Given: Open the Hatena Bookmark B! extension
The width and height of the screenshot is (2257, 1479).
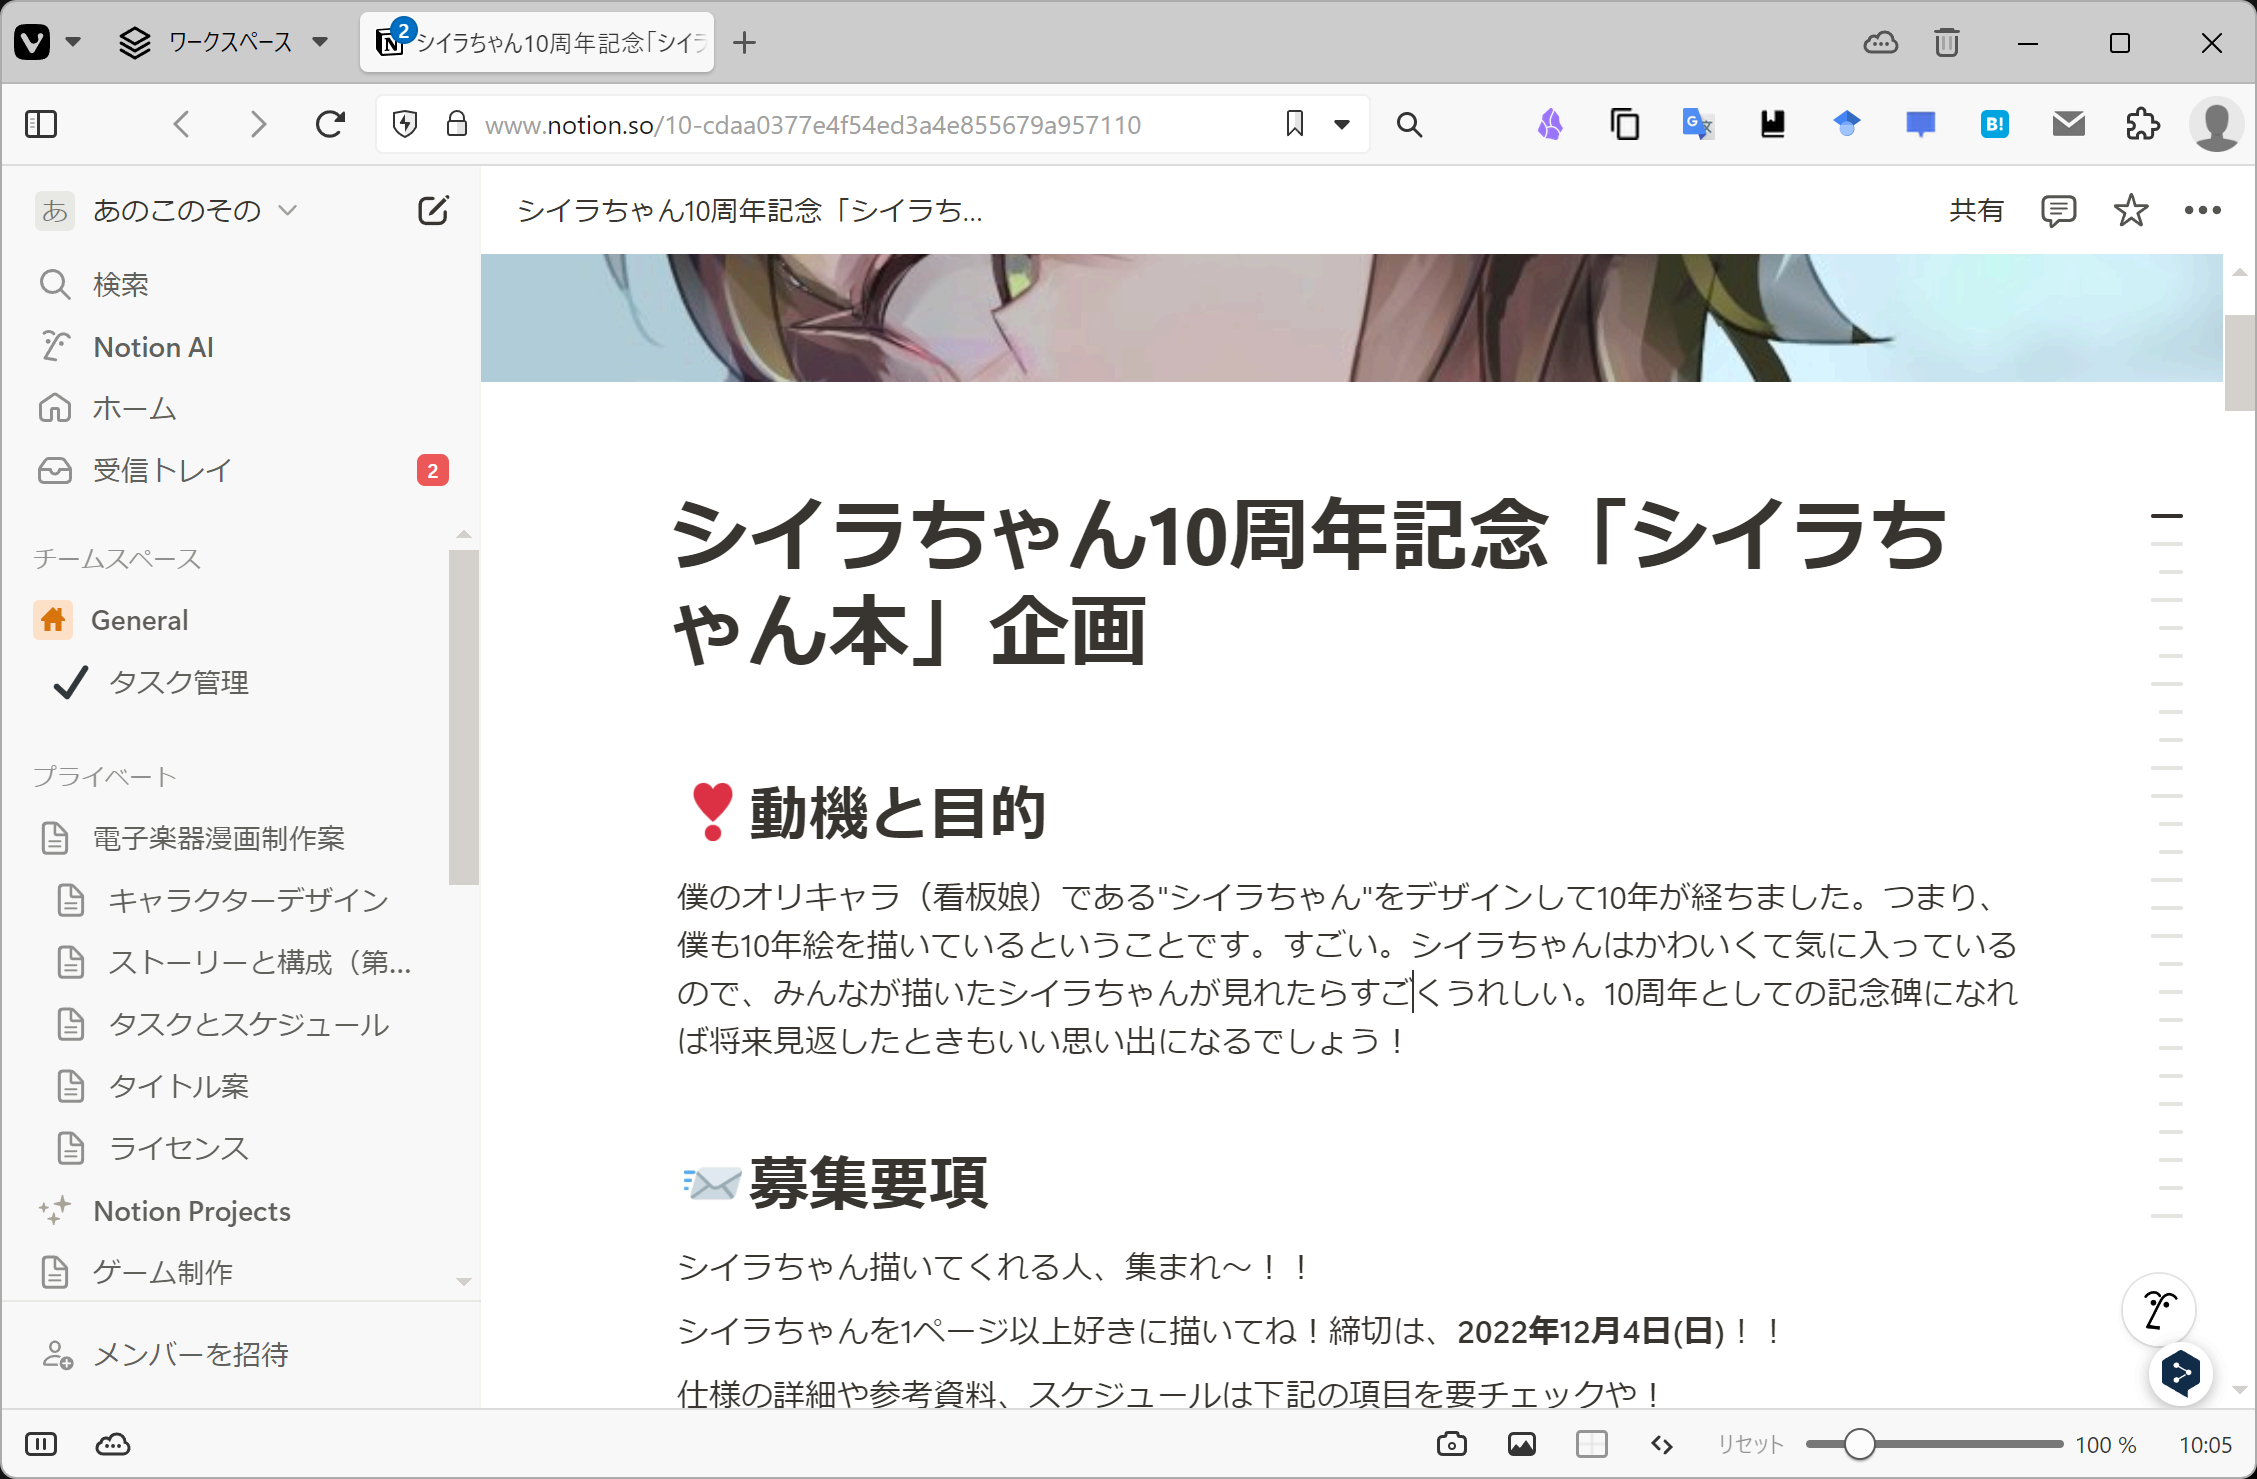Looking at the screenshot, I should pos(1994,124).
